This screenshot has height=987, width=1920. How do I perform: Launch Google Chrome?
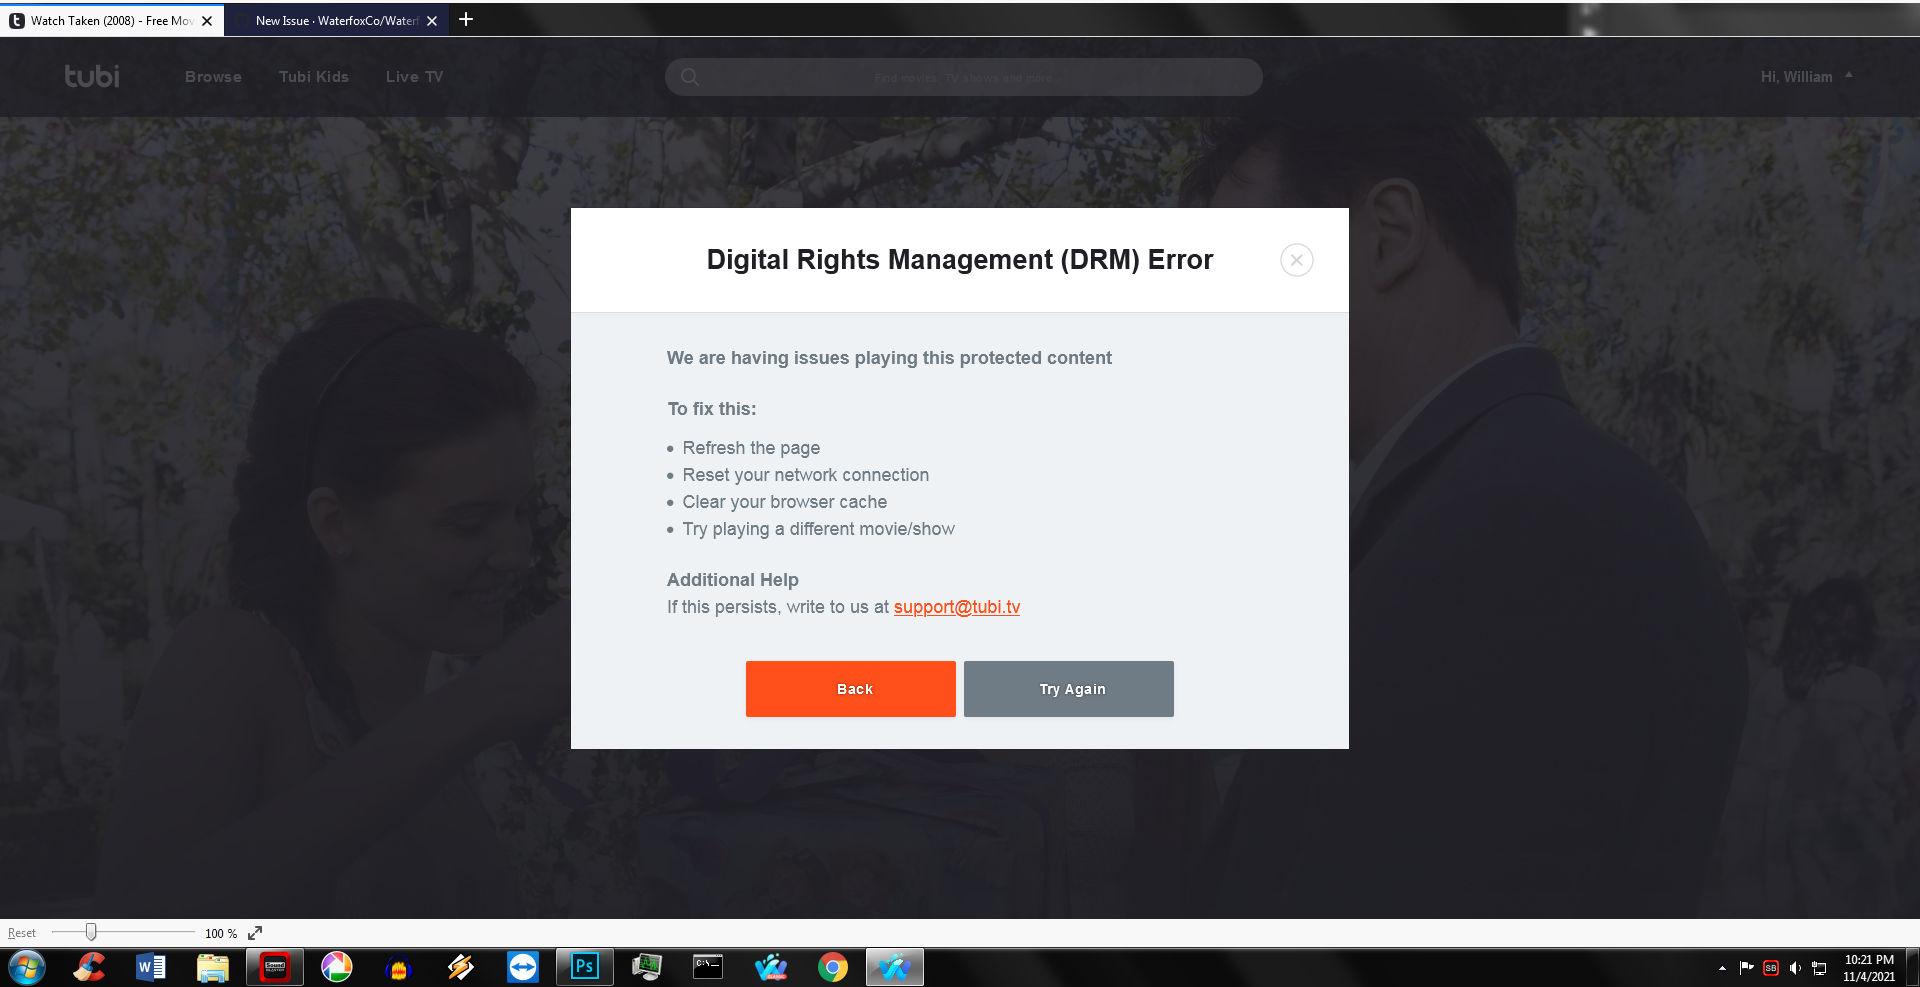pos(833,966)
